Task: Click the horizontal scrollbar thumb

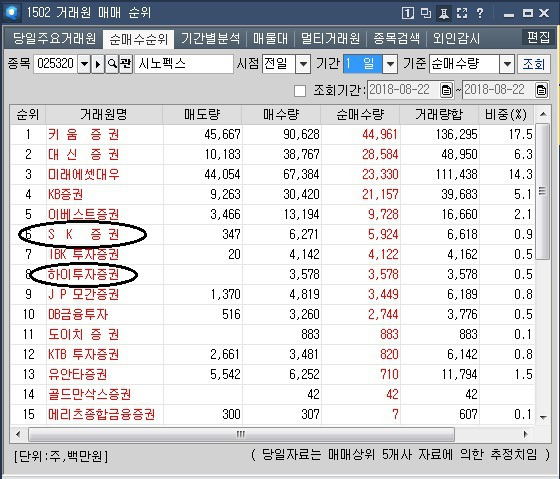Action: (241, 434)
